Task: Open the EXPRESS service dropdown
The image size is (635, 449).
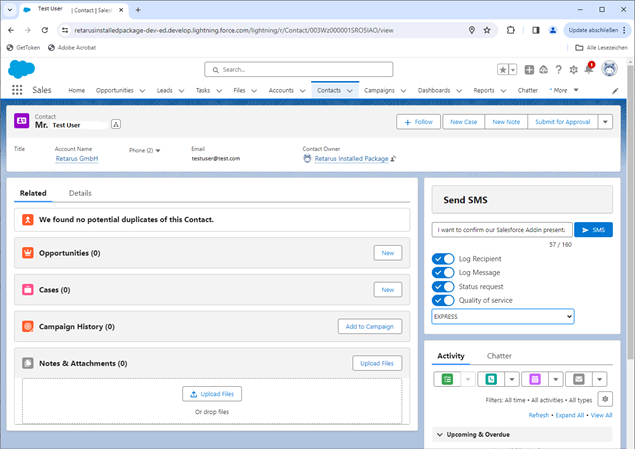Action: pyautogui.click(x=503, y=316)
